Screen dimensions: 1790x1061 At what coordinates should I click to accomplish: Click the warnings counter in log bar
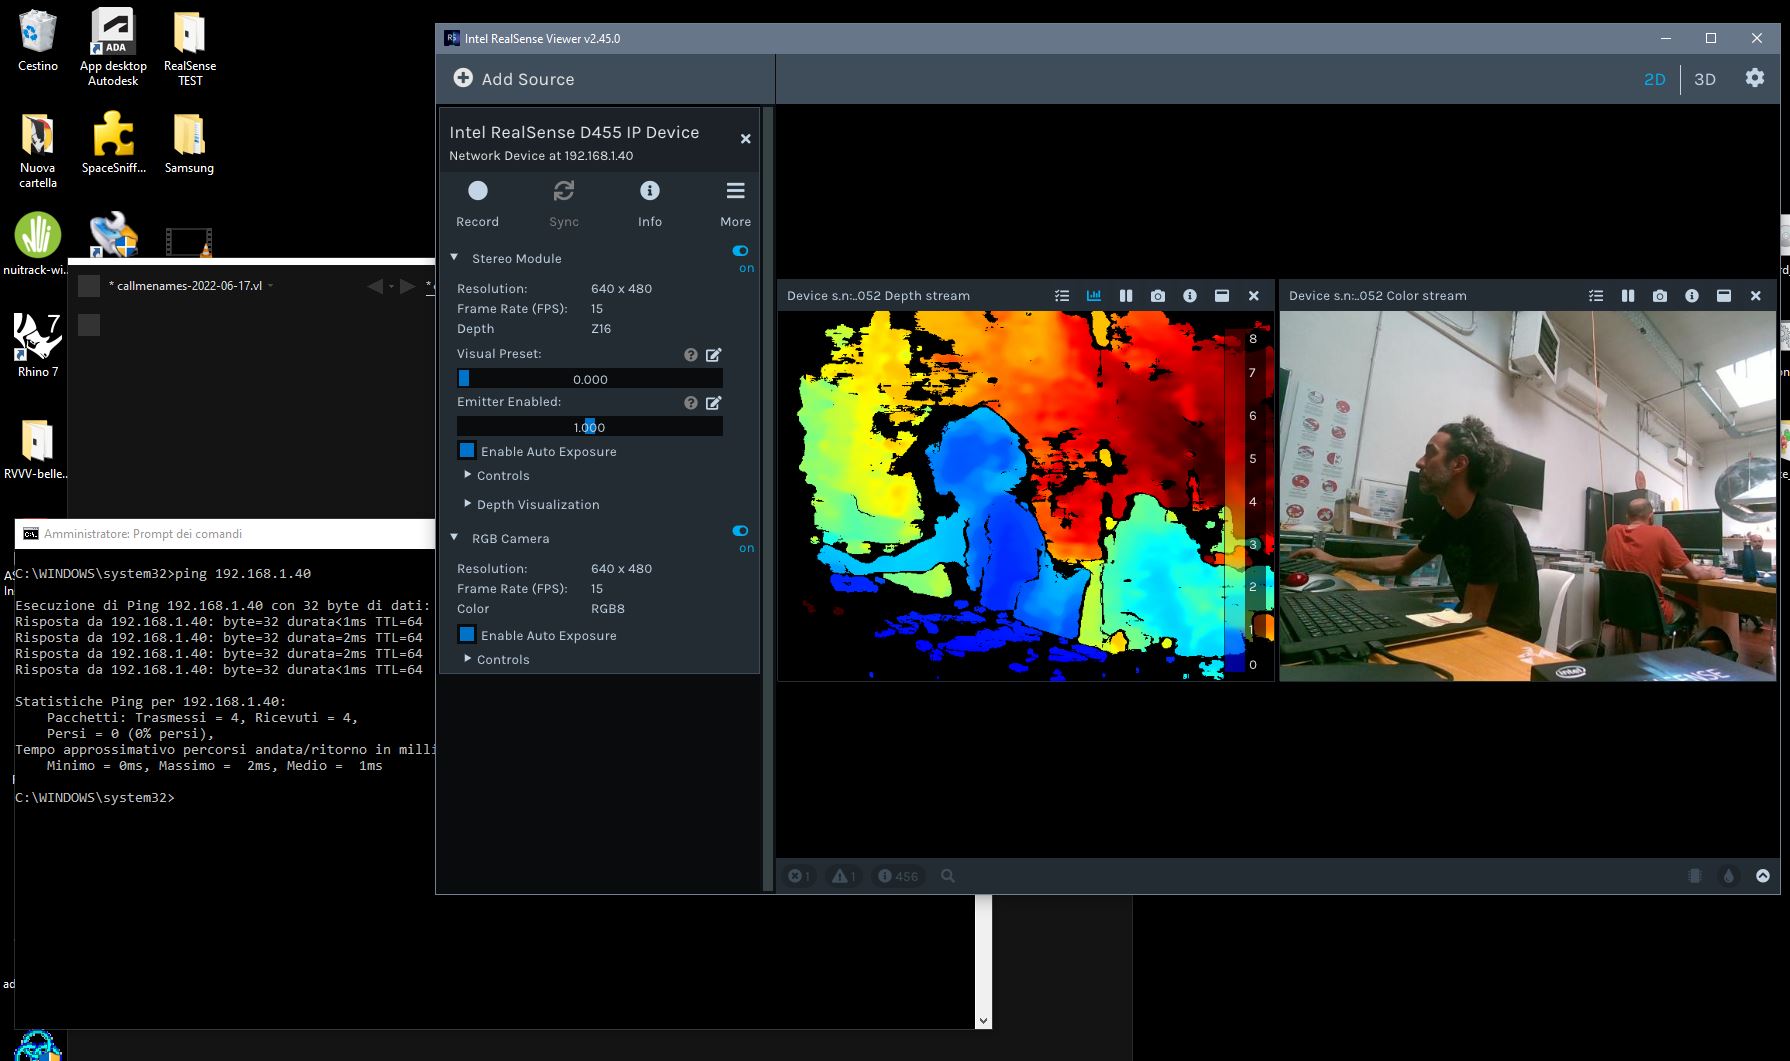point(844,876)
